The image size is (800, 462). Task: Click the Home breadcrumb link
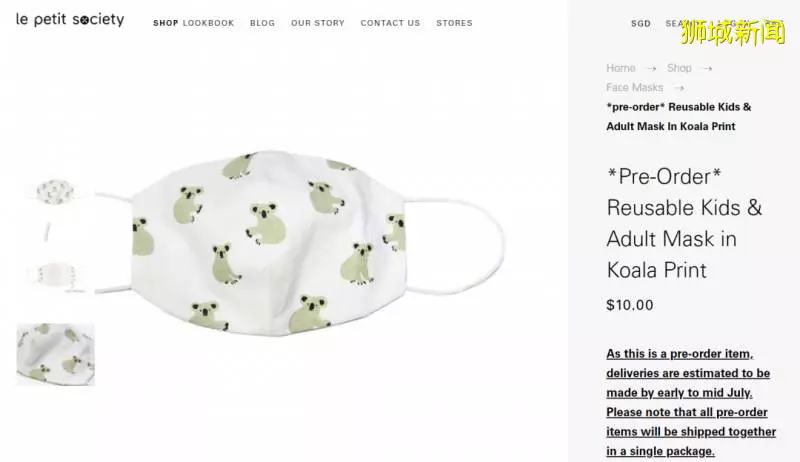620,68
